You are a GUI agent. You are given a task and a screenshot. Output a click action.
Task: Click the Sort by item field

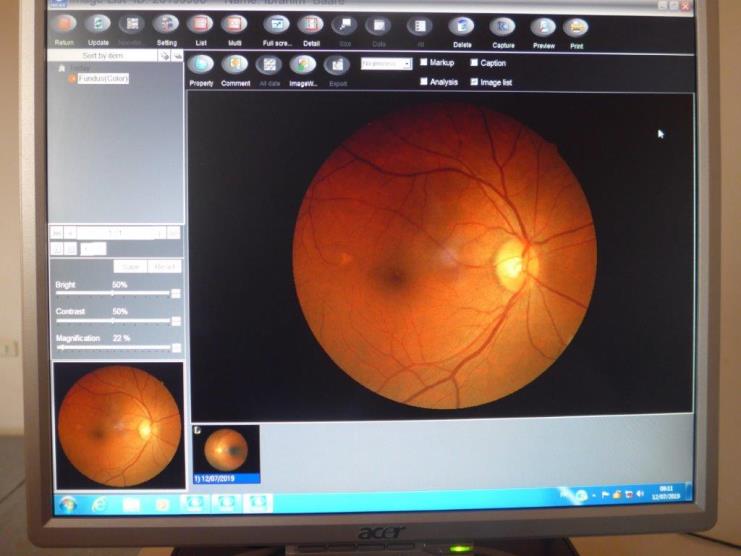103,56
